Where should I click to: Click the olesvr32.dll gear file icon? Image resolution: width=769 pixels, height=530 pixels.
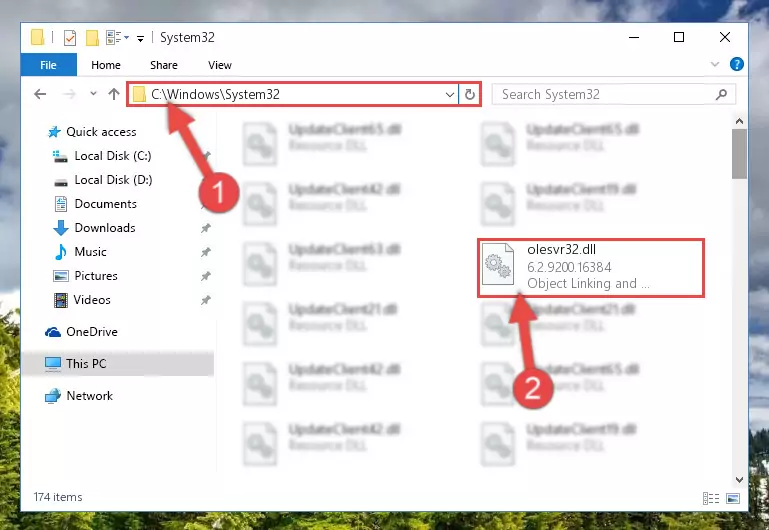[498, 264]
